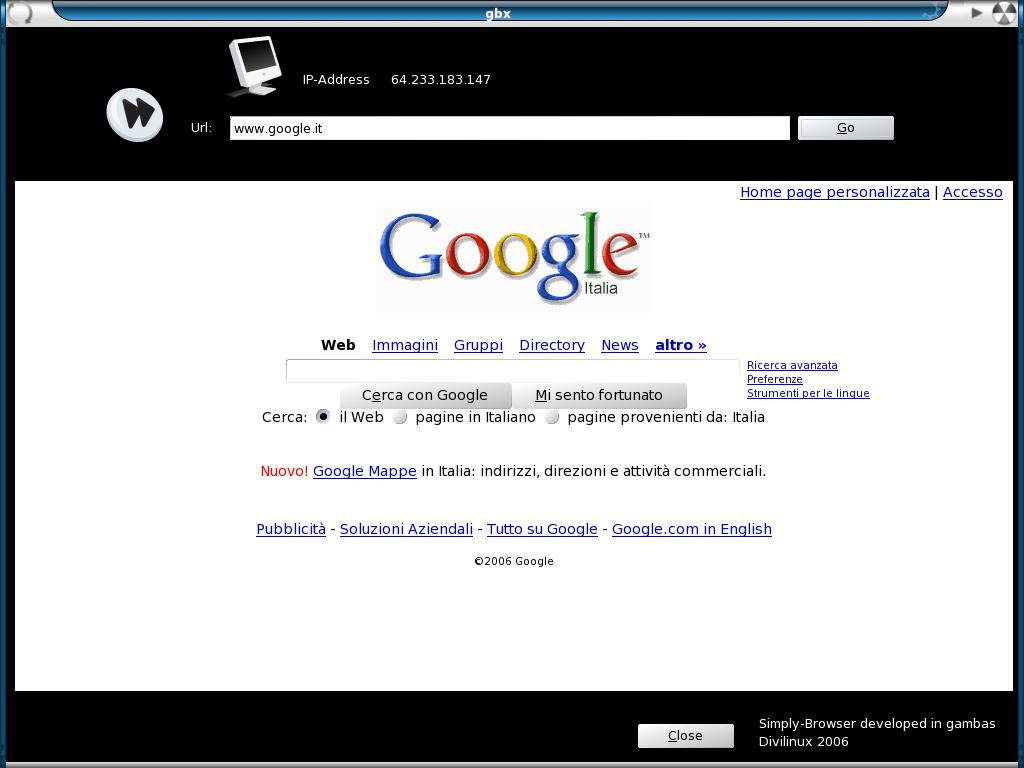
Task: Click the "Url:" label
Action: coord(201,127)
